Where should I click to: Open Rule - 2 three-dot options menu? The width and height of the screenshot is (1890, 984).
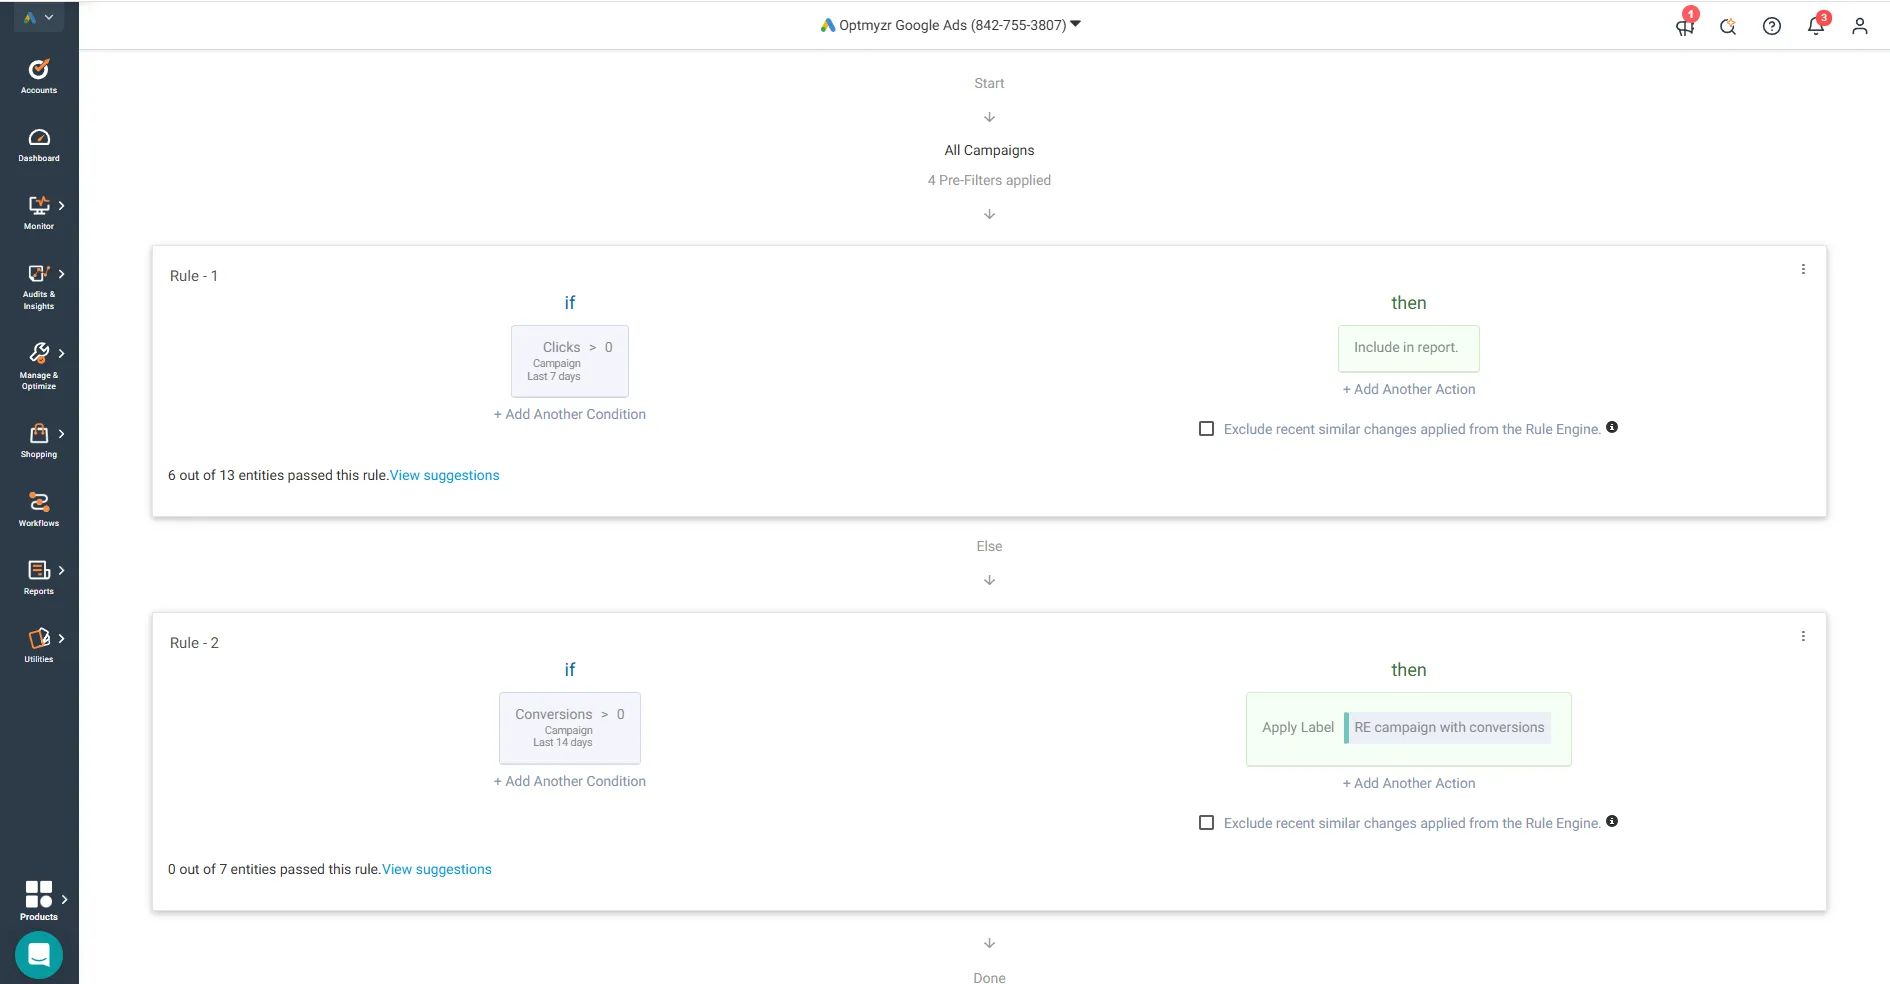click(1803, 636)
